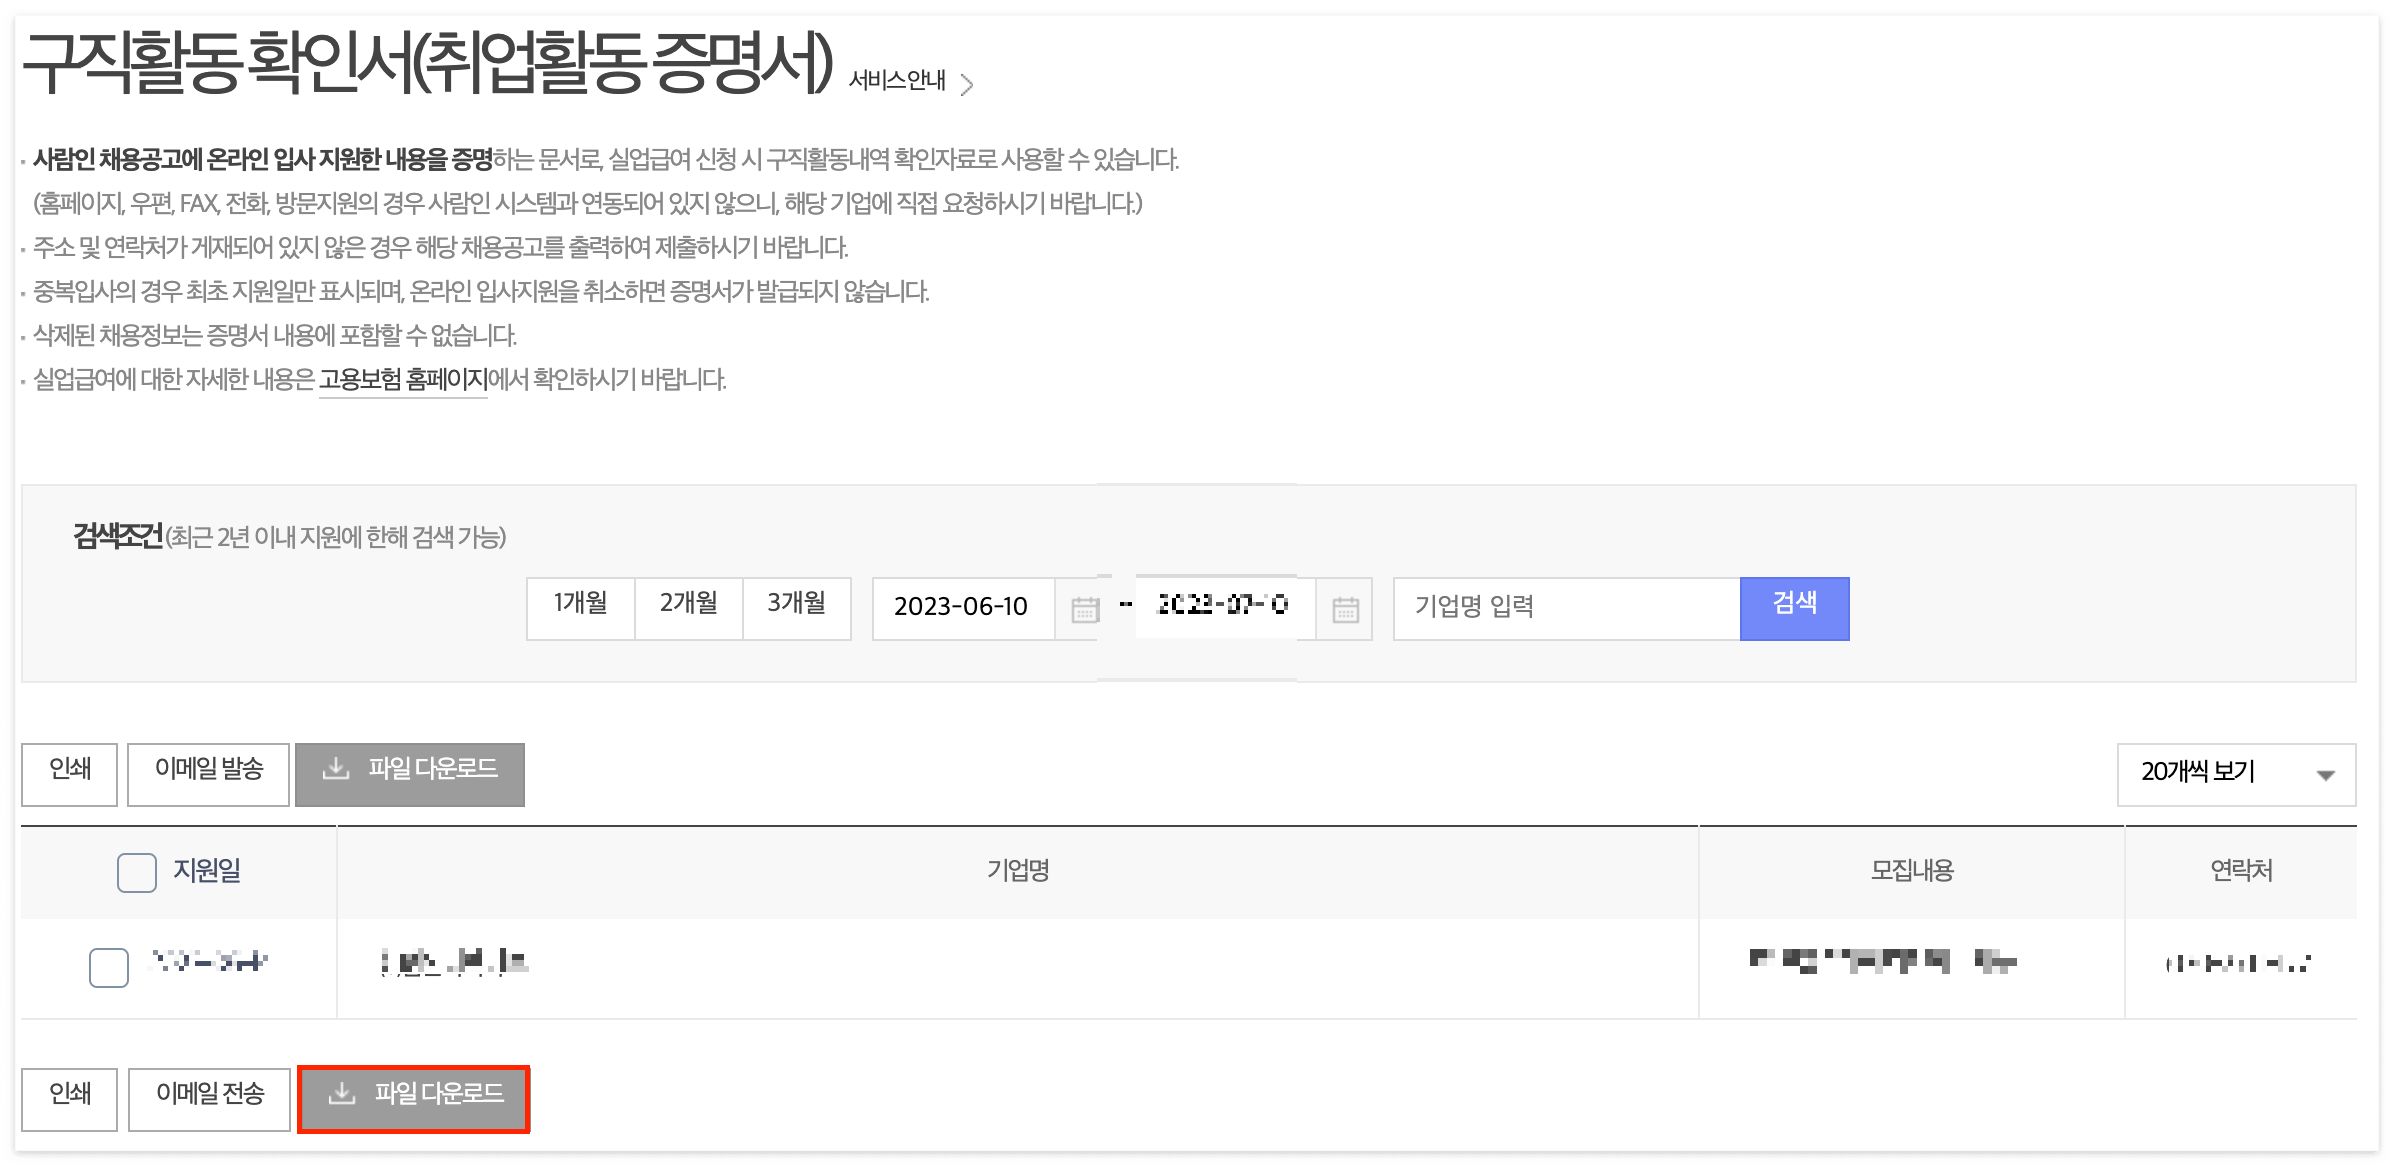Click the dropdown arrow of 20개씩 보기
Image resolution: width=2394 pixels, height=1166 pixels.
coord(2325,775)
